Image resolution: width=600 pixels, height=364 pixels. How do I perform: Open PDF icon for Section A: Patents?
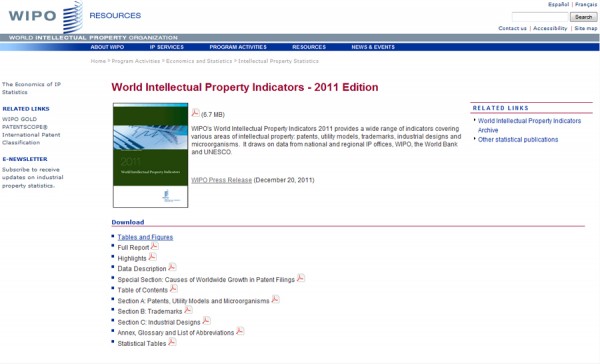(275, 299)
